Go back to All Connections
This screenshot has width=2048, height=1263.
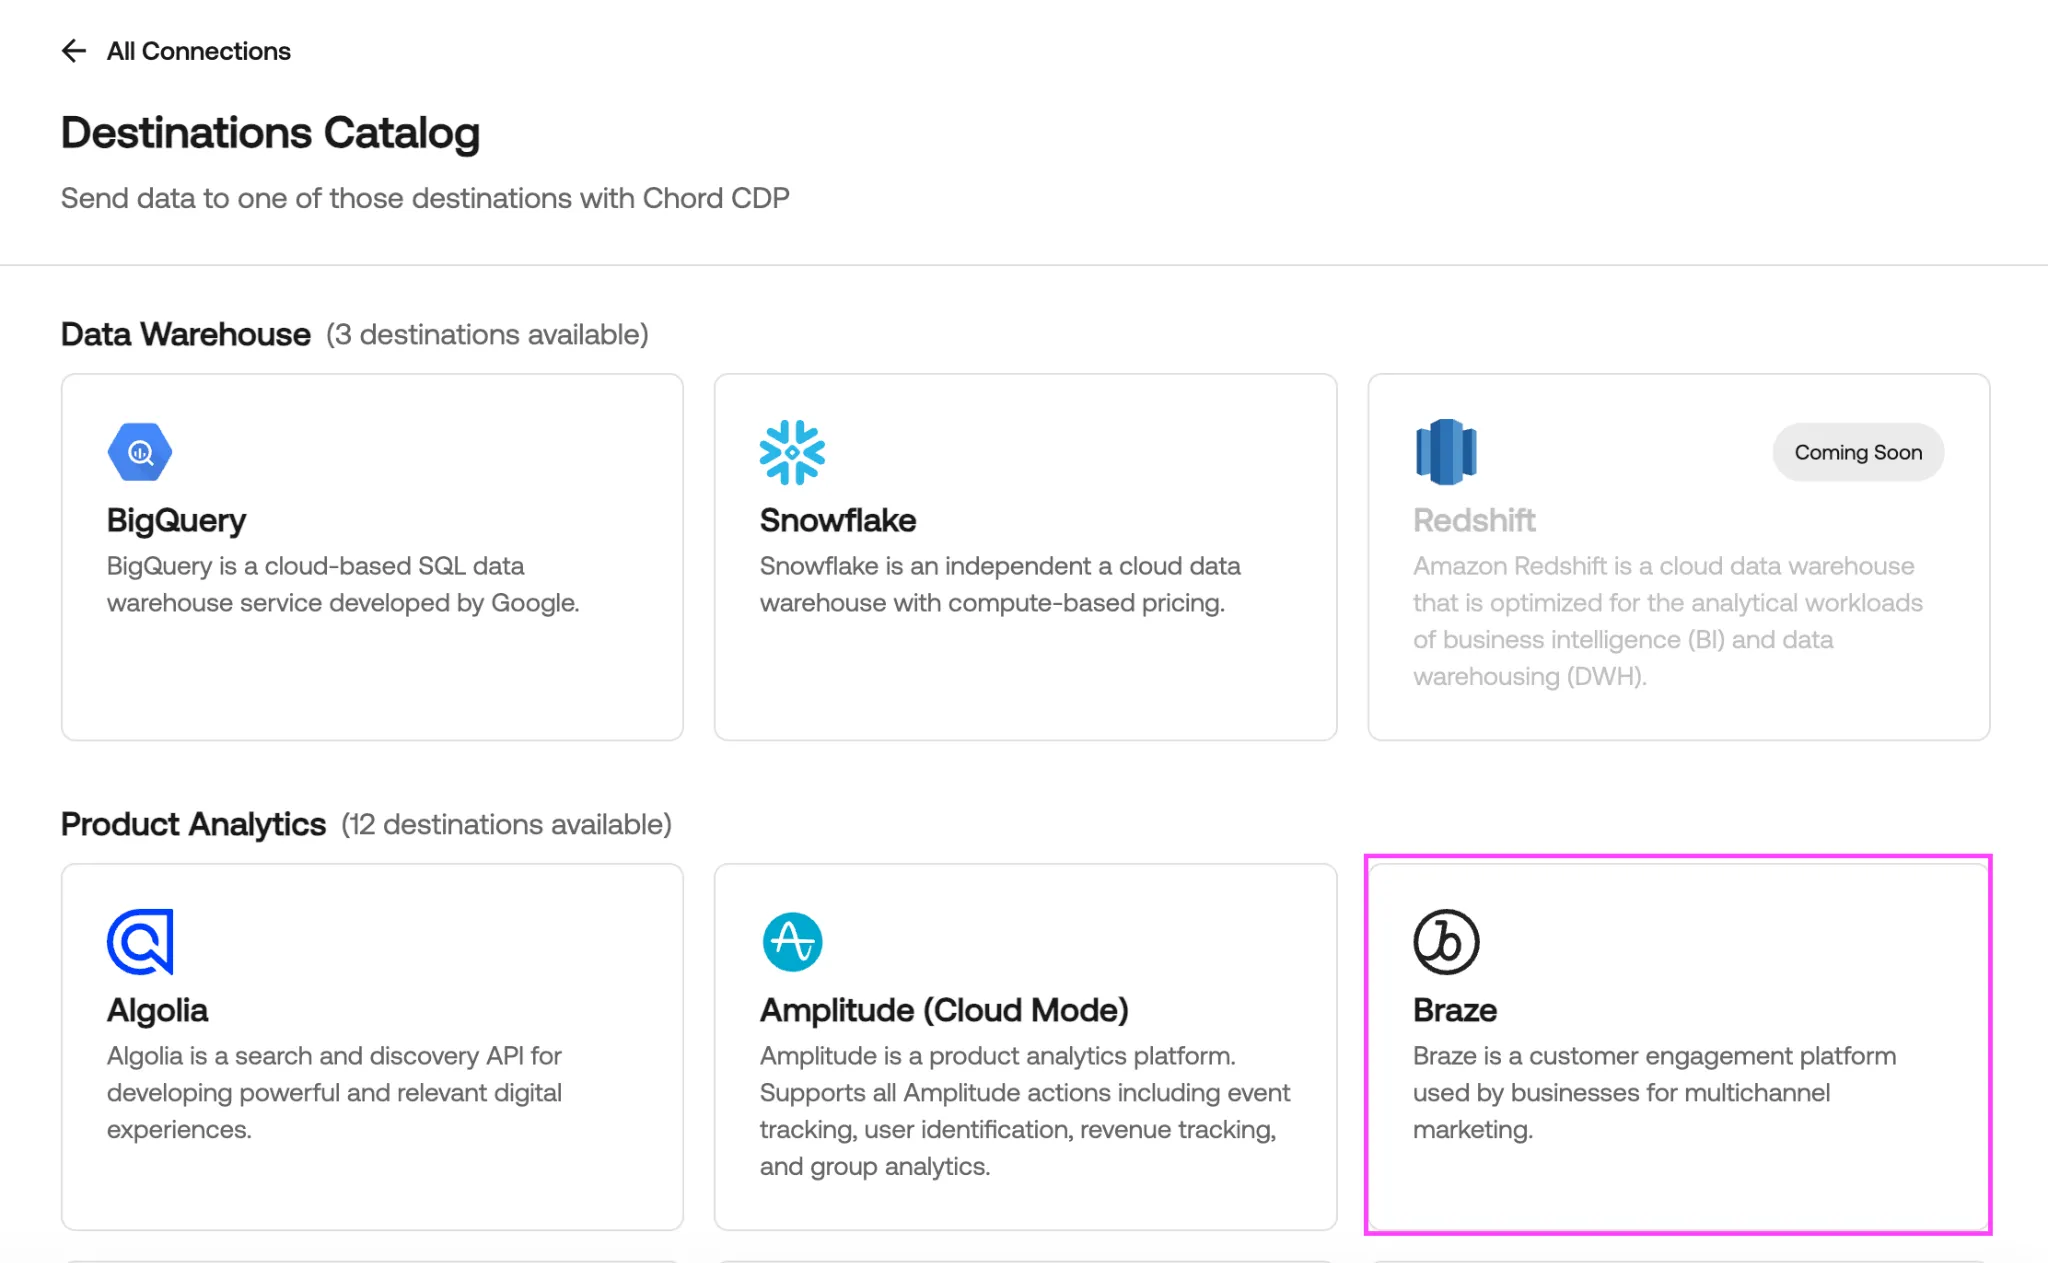(198, 51)
